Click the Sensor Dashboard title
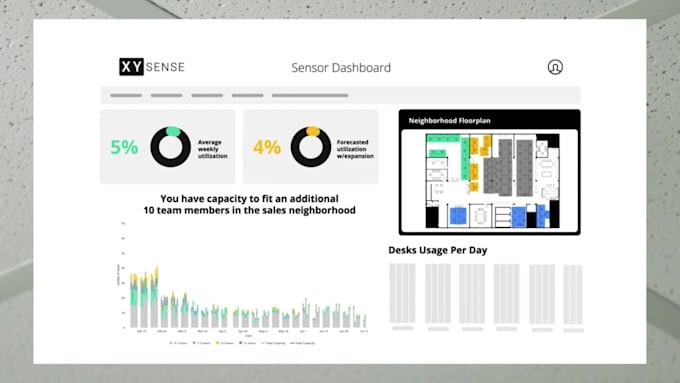 tap(341, 68)
